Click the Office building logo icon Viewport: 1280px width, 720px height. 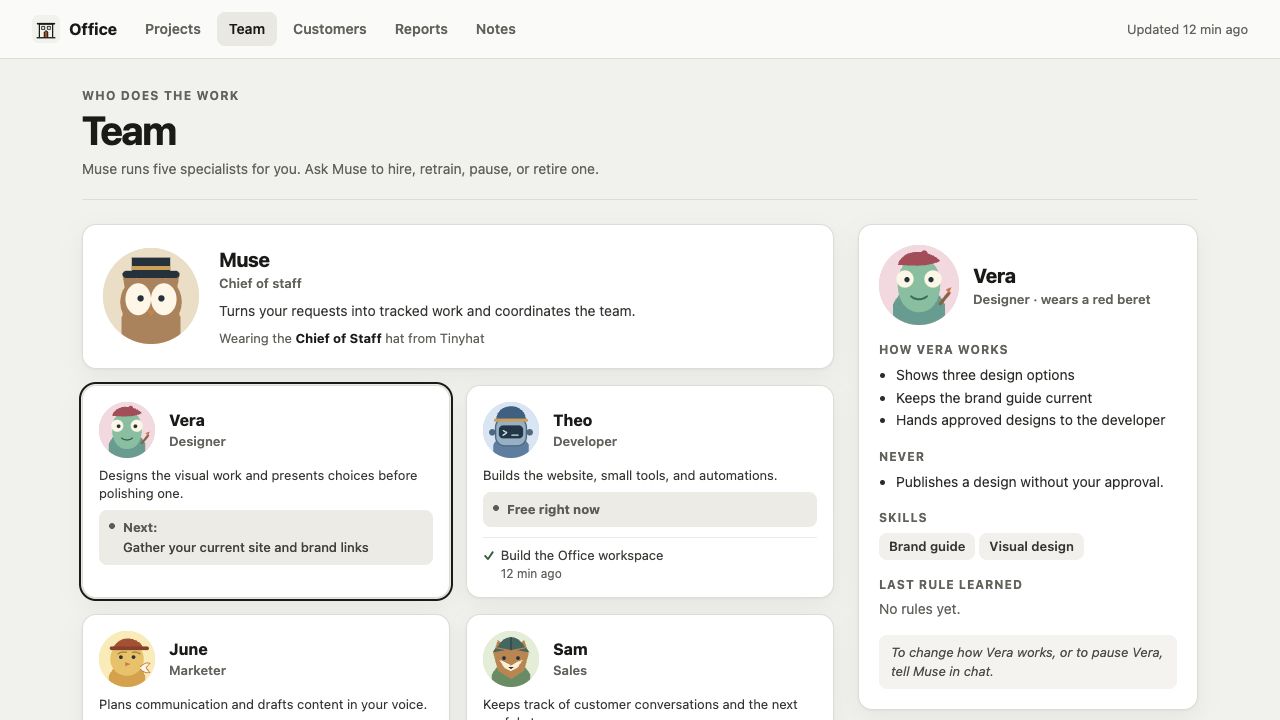[x=46, y=29]
